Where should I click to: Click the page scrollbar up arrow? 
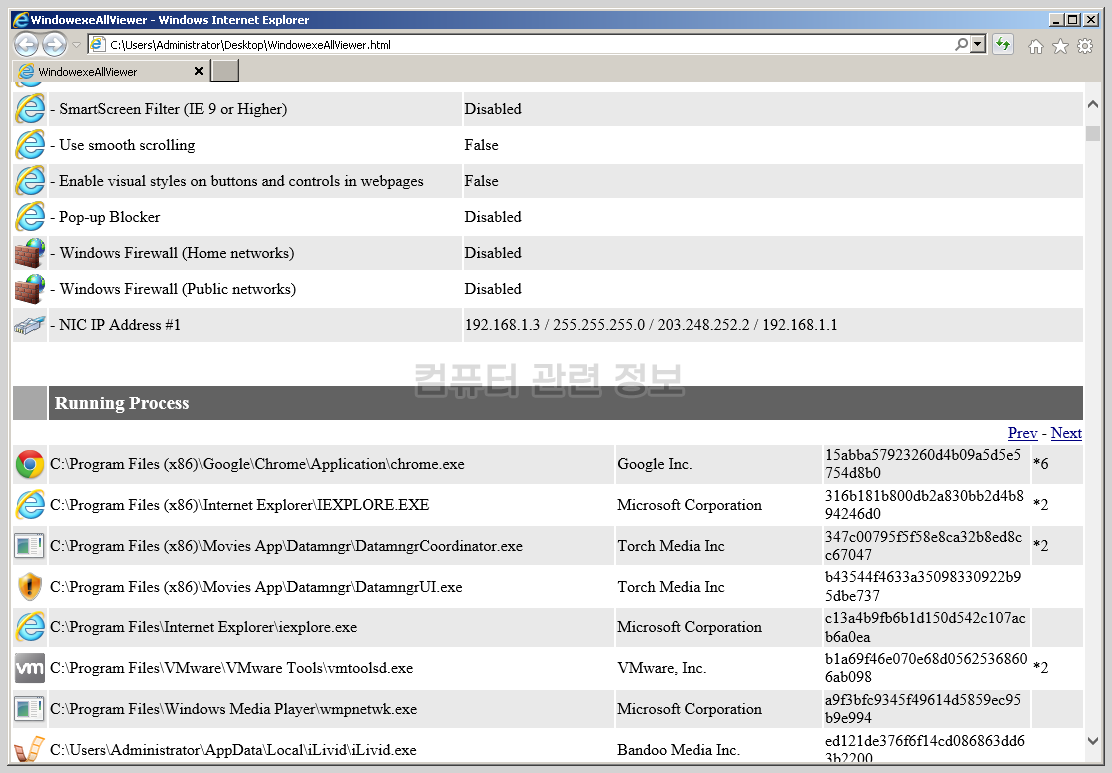coord(1093,104)
